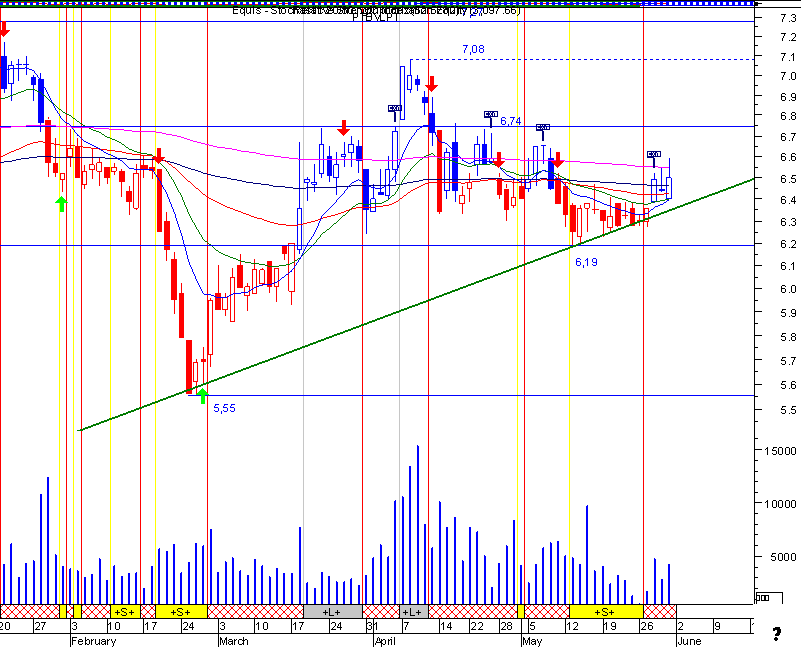Click the 28 date label in April
Viewport: 801px width, 647px height.
coord(506,626)
